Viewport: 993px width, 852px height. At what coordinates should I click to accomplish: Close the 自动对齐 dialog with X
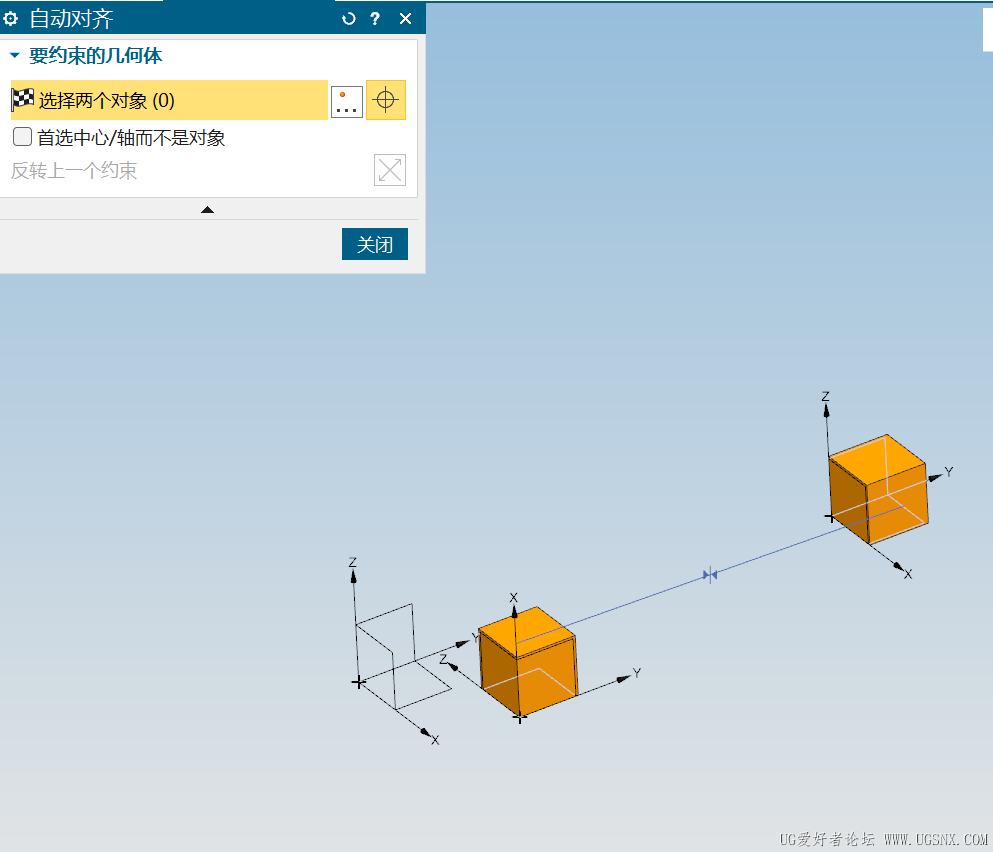tap(405, 18)
